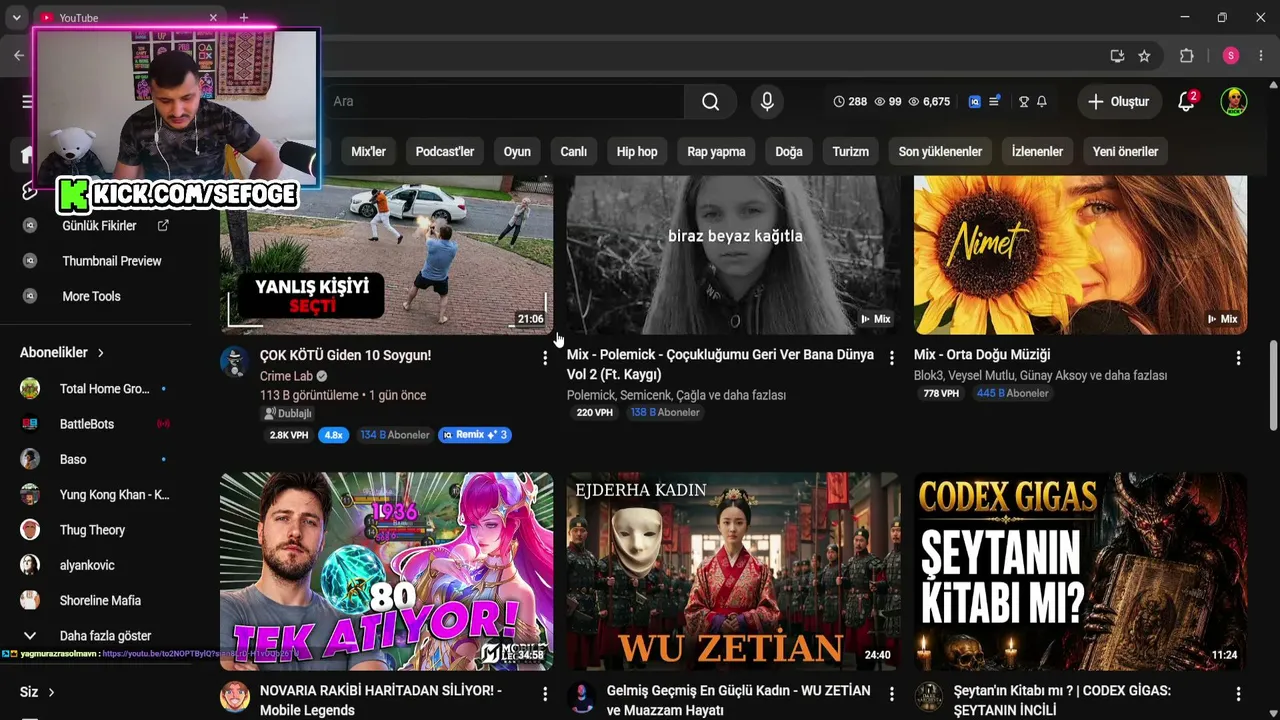Open the Chrome three-dot menu

(x=1261, y=56)
